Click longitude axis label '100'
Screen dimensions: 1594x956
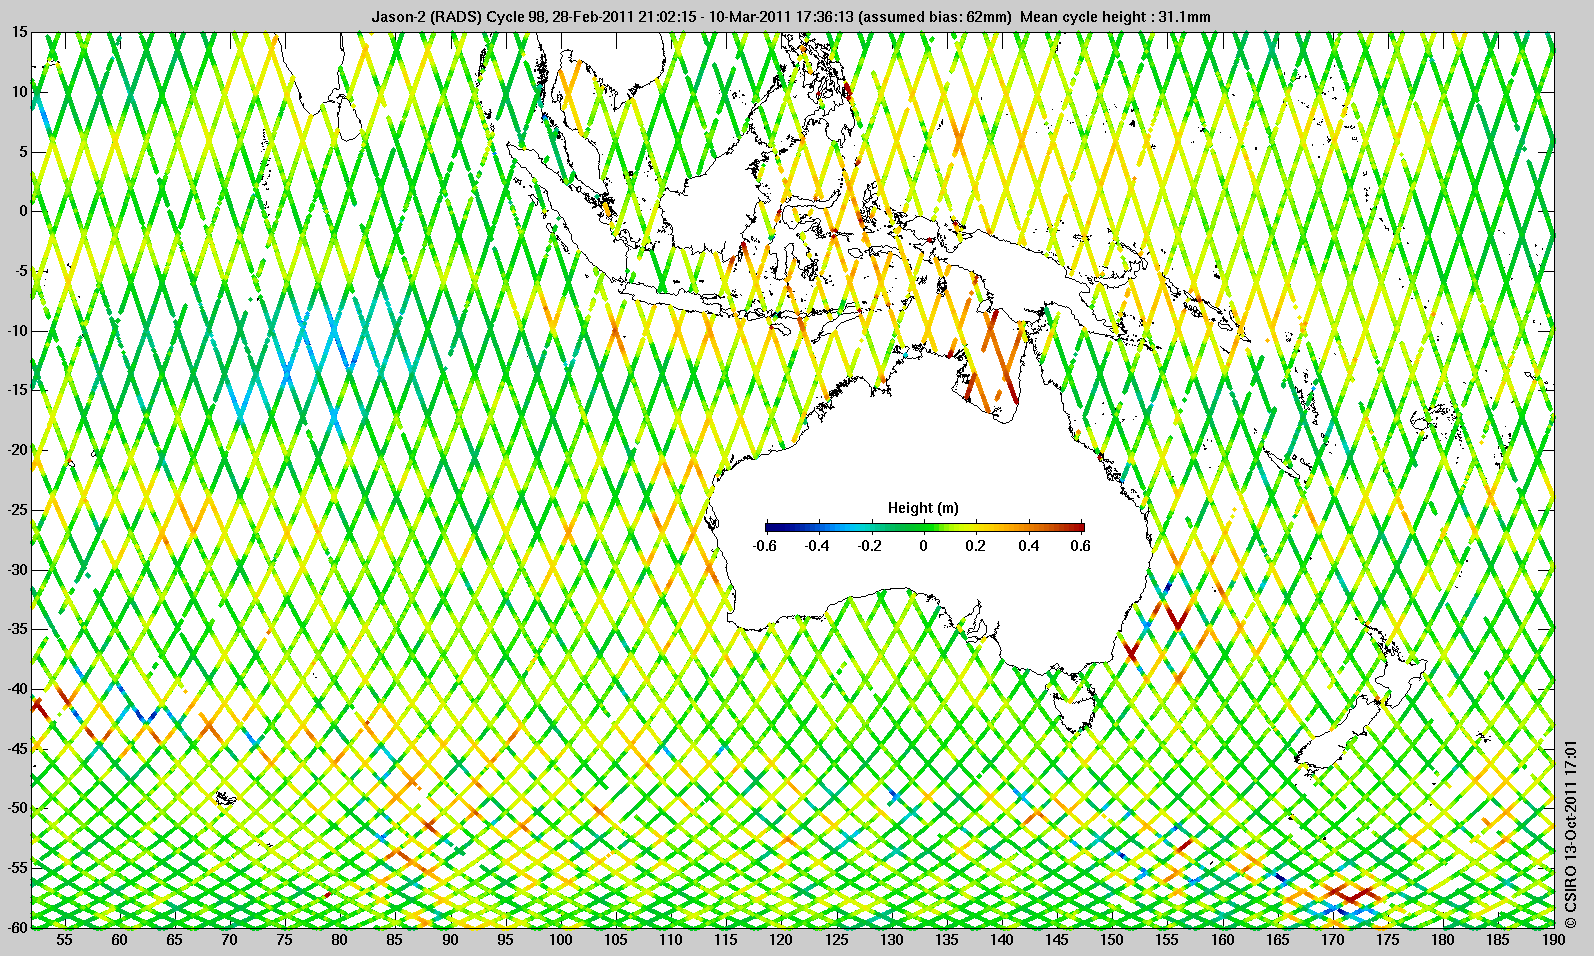[x=561, y=940]
